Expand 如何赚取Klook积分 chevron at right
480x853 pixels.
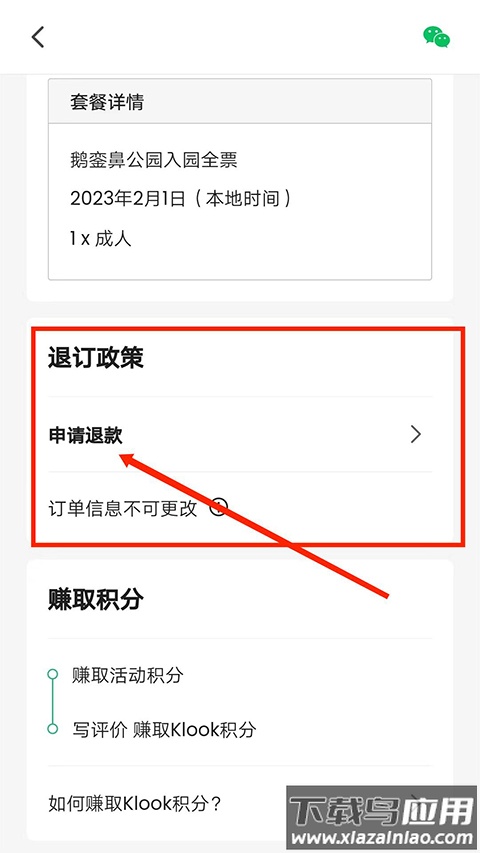coord(416,803)
